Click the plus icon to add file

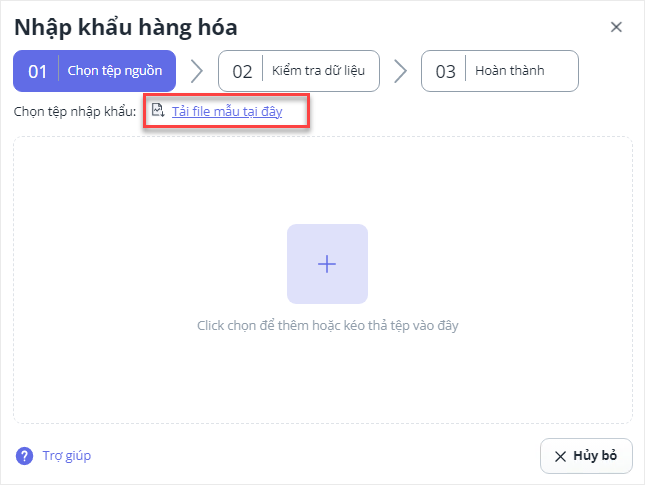327,264
